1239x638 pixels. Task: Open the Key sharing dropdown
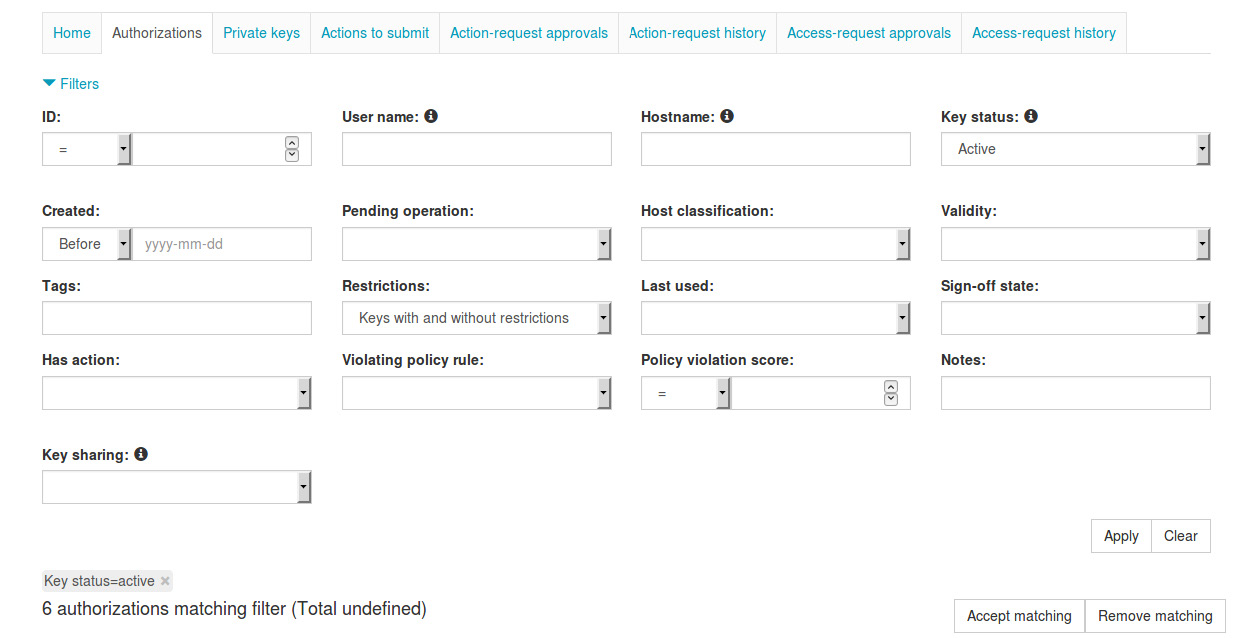click(177, 487)
